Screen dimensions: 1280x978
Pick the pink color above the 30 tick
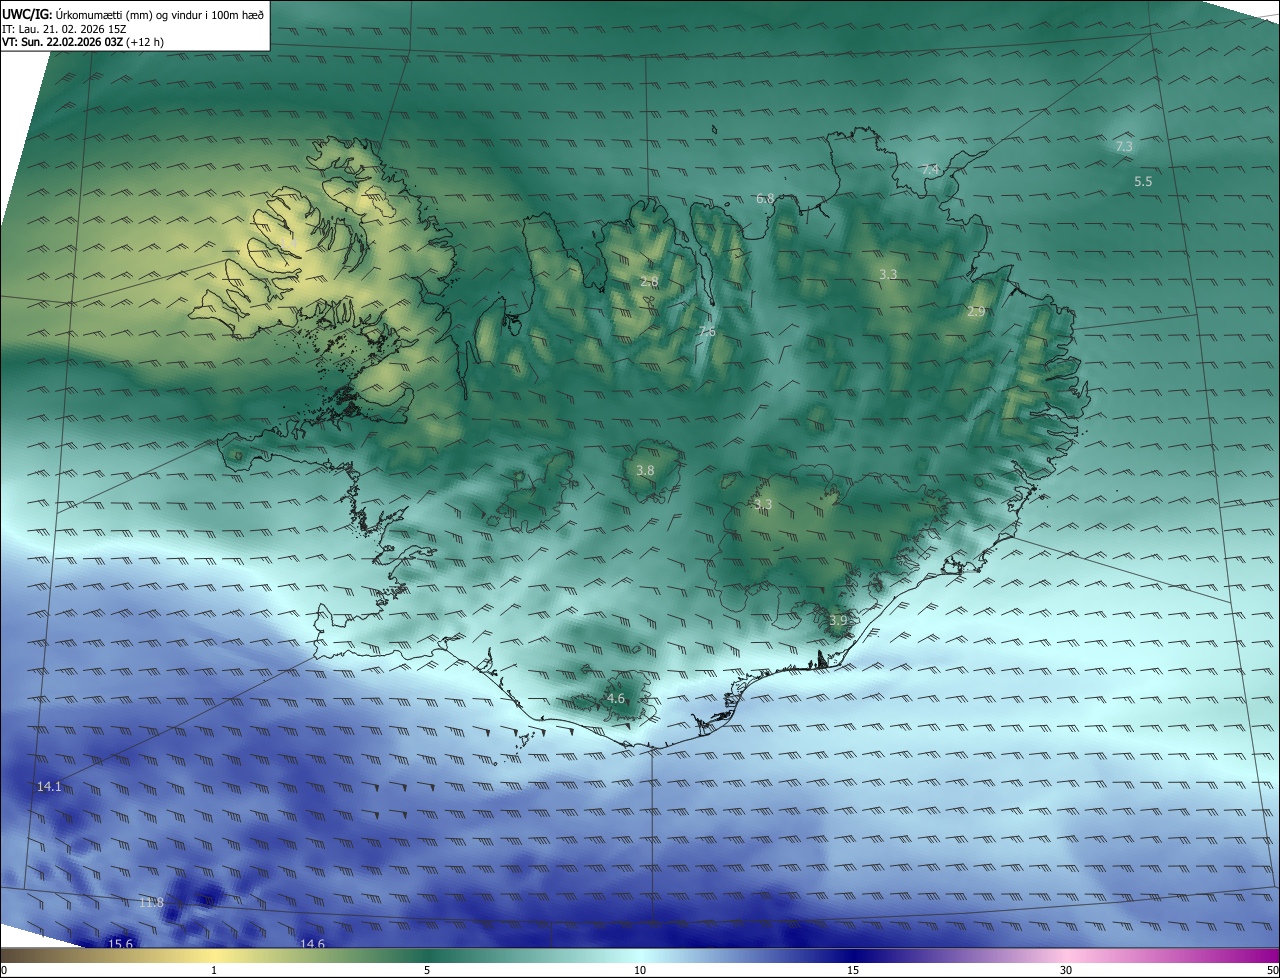[1066, 955]
